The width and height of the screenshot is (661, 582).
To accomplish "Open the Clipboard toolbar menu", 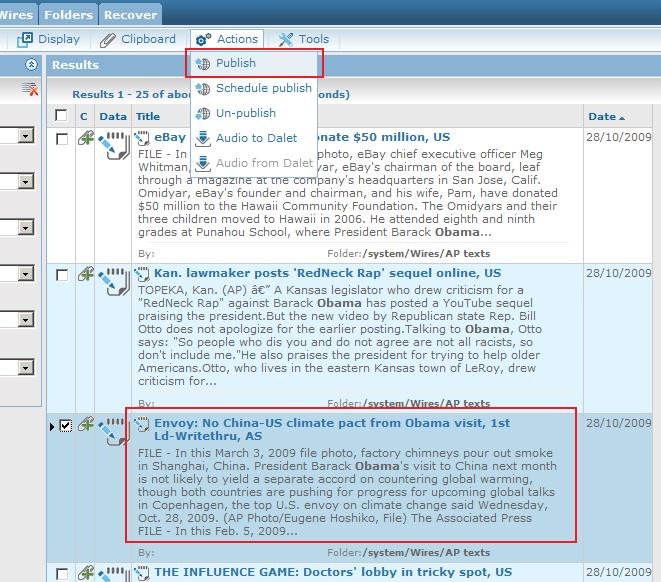I will (138, 39).
